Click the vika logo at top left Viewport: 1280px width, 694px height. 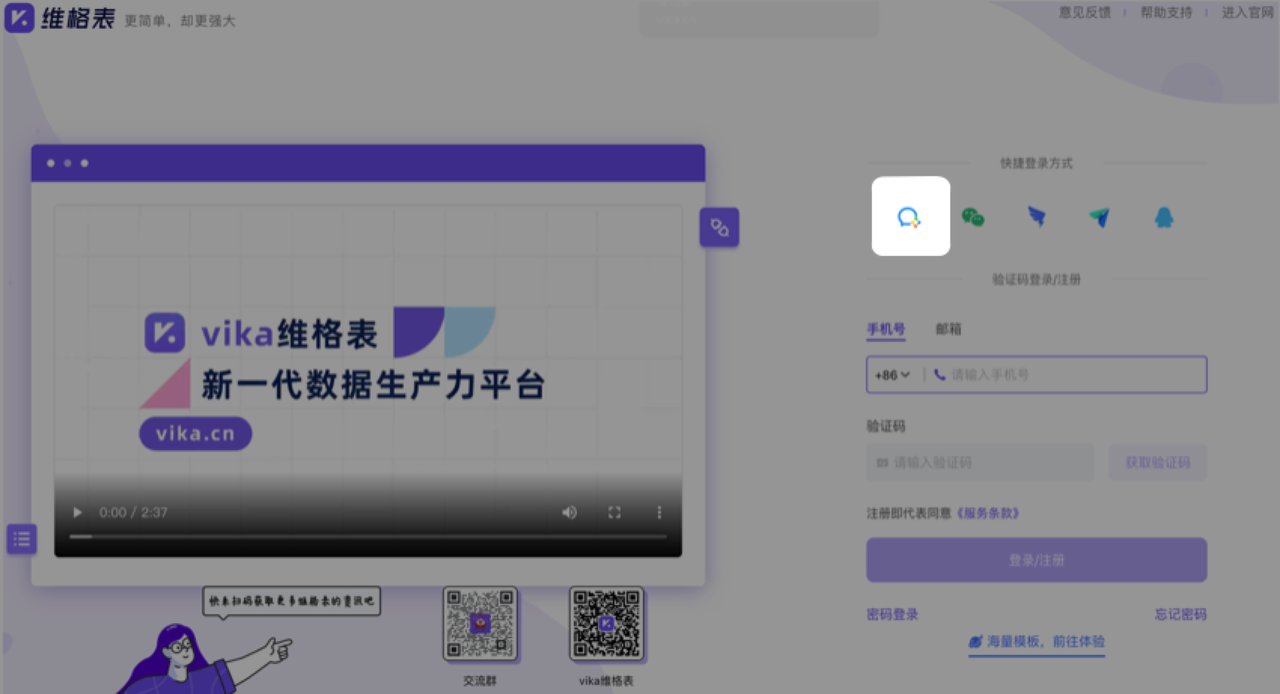tap(20, 18)
